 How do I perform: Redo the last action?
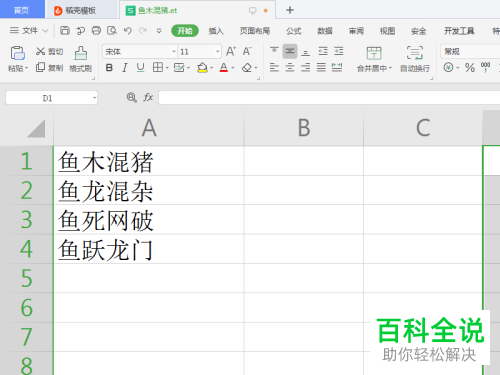(143, 31)
